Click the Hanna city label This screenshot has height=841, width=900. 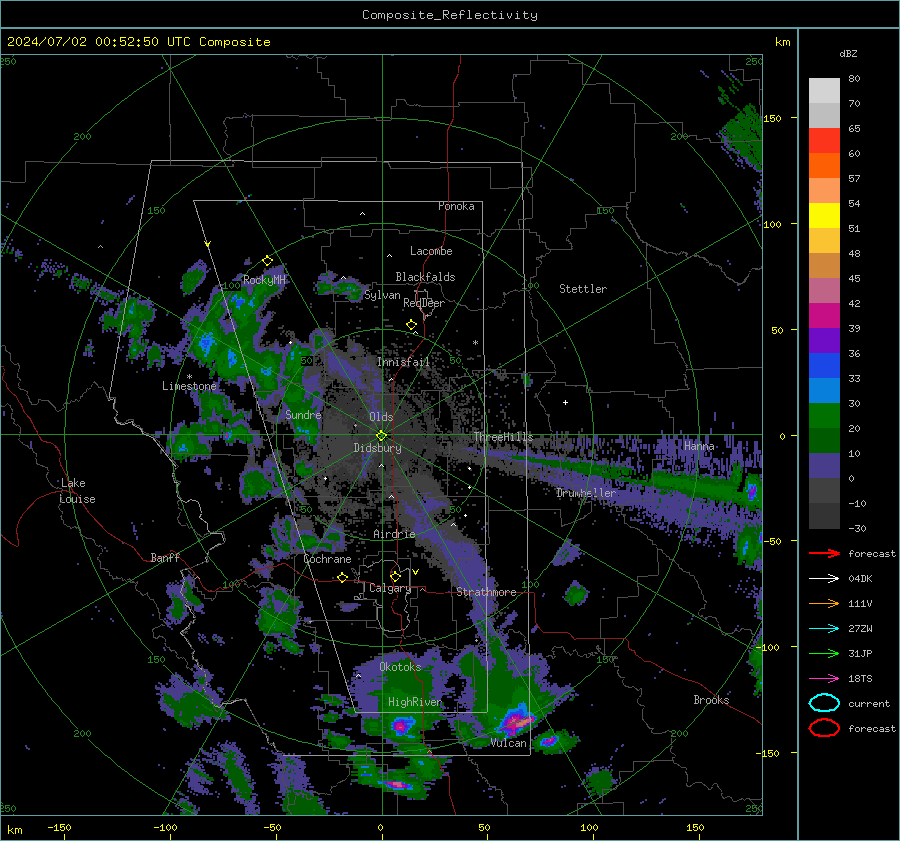[699, 446]
